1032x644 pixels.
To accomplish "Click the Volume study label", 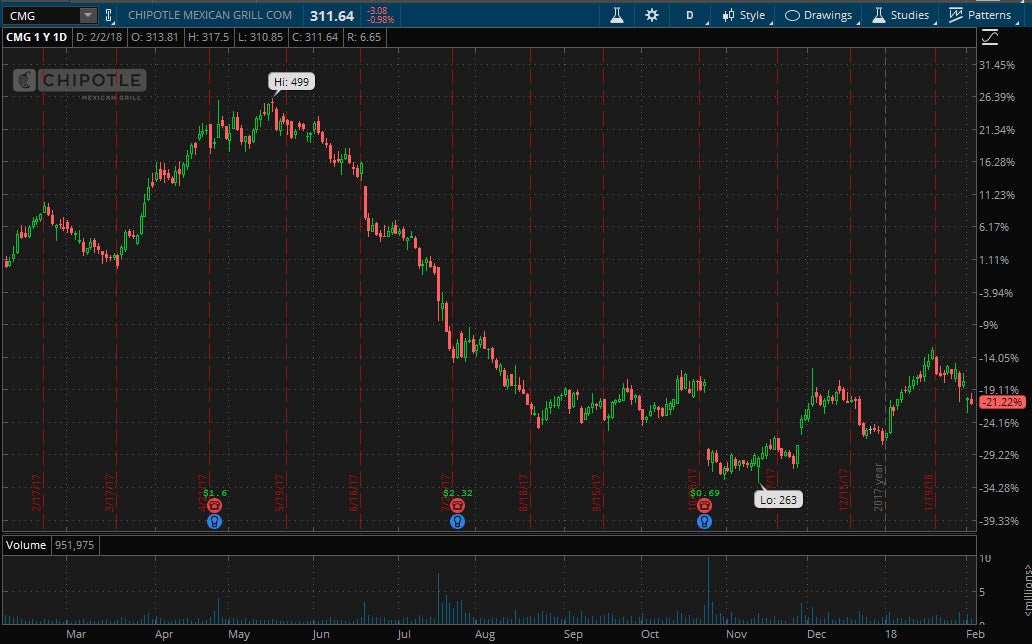I will point(26,545).
